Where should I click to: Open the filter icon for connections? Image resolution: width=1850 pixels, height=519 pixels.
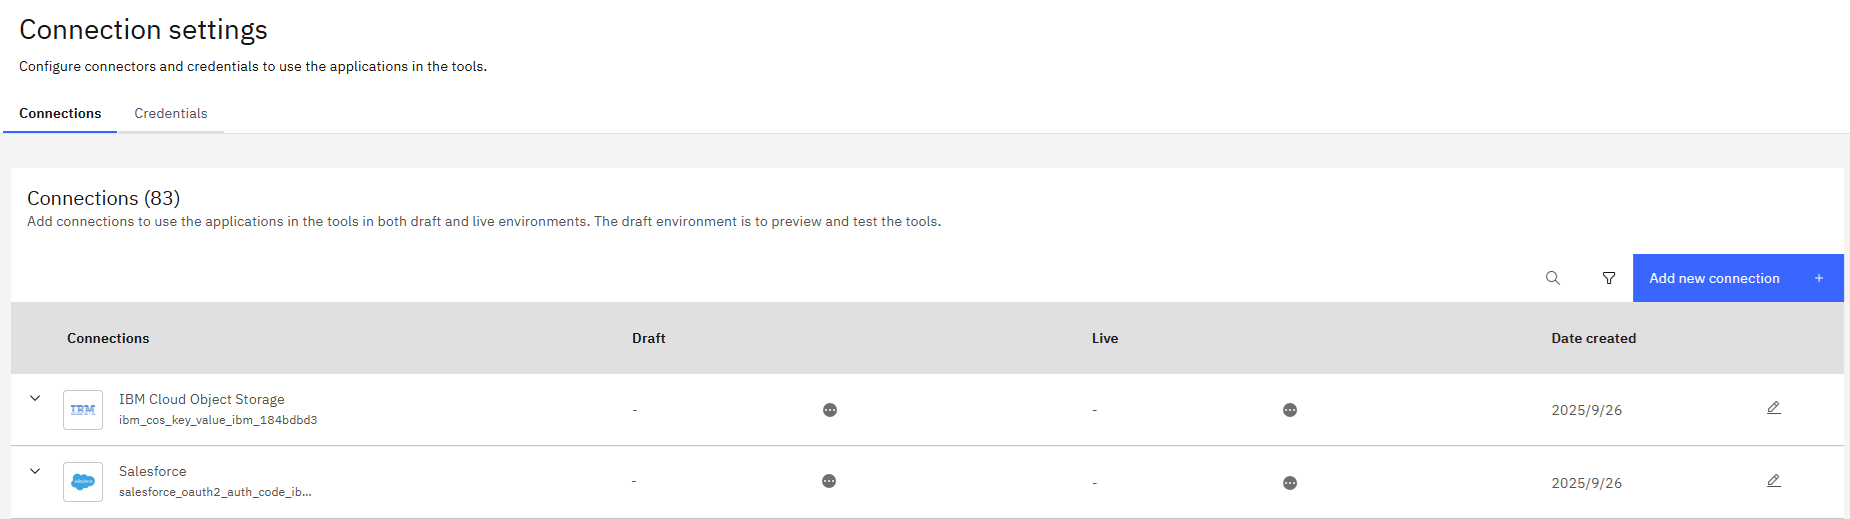[1608, 278]
